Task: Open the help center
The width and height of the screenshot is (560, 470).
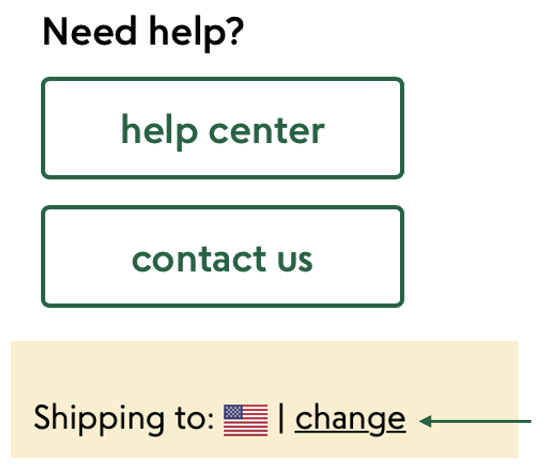Action: tap(222, 128)
